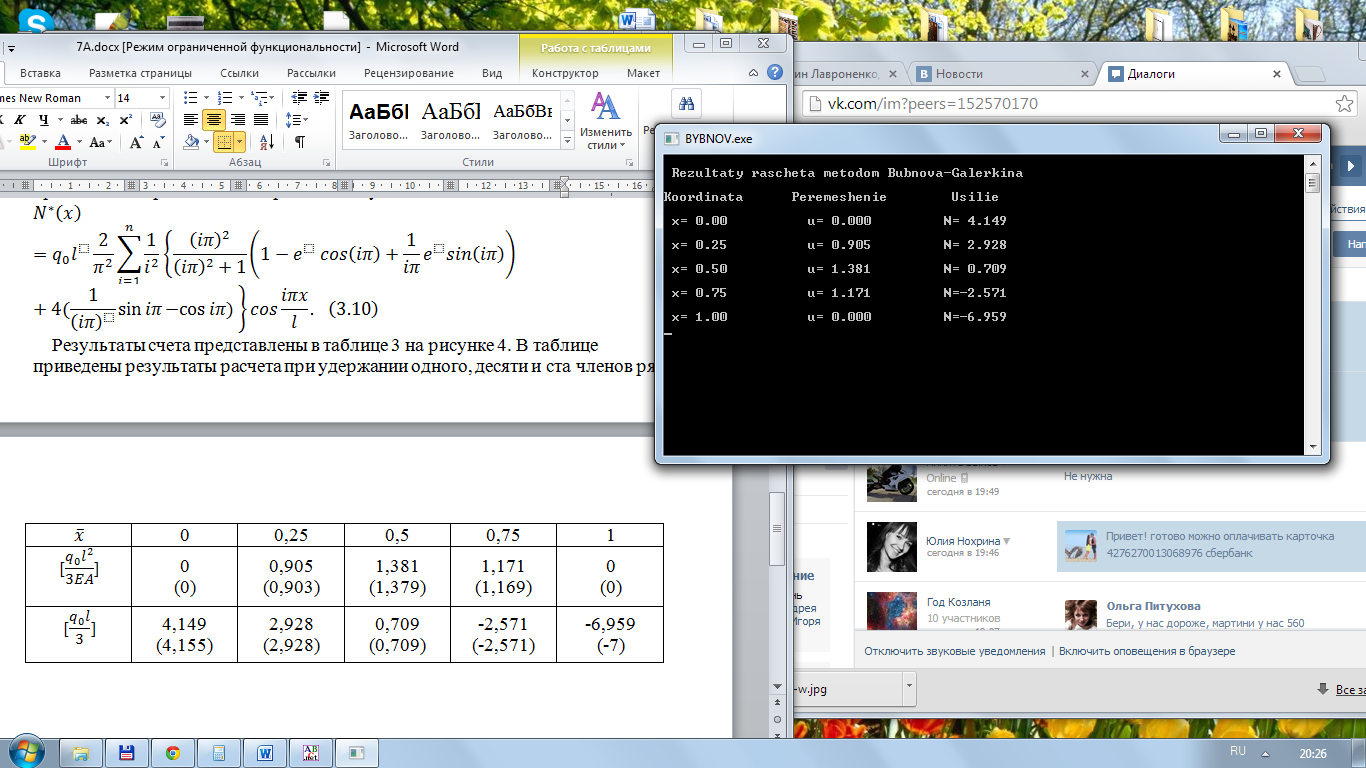Open the Изменить стили menu

[x=604, y=121]
